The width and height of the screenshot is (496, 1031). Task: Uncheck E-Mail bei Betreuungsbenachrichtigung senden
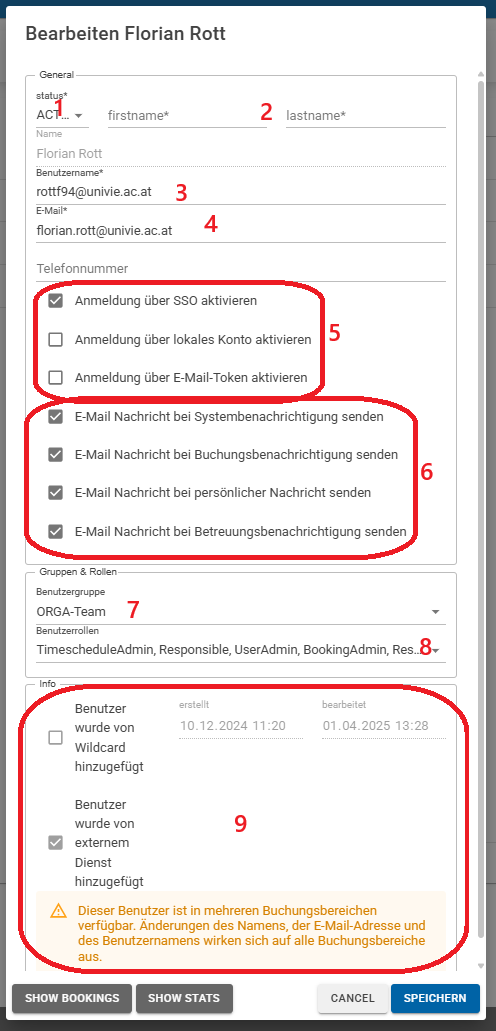point(56,531)
